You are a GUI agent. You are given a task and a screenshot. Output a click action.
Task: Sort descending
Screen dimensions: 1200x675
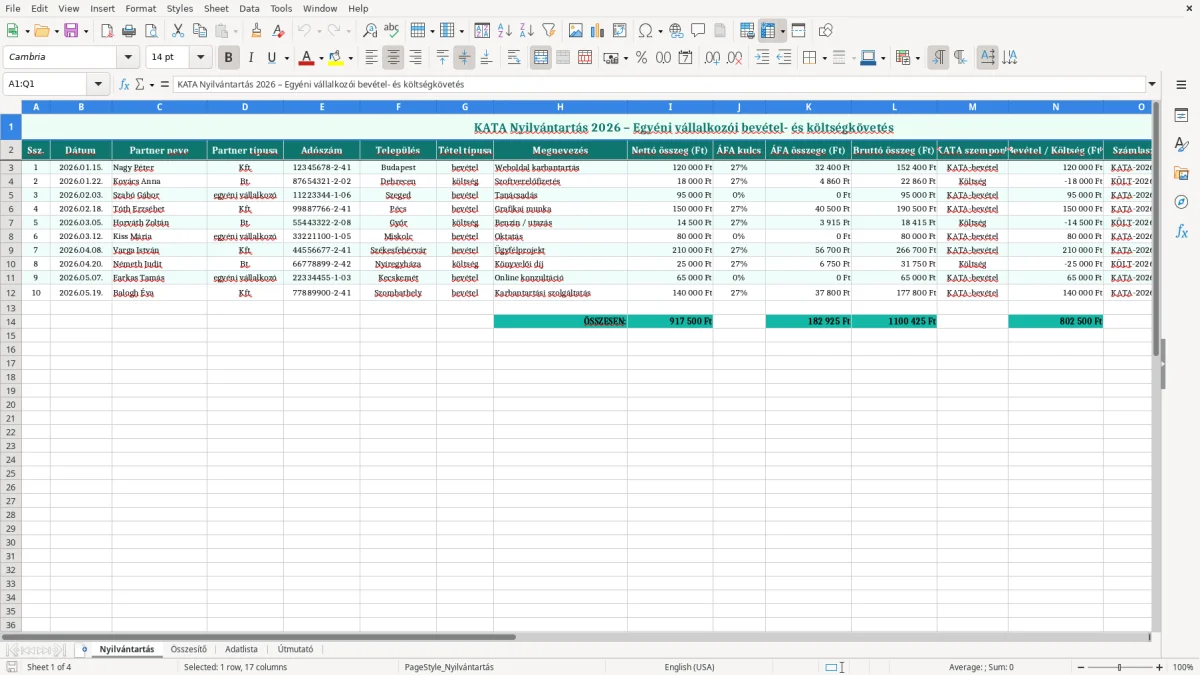tap(527, 31)
